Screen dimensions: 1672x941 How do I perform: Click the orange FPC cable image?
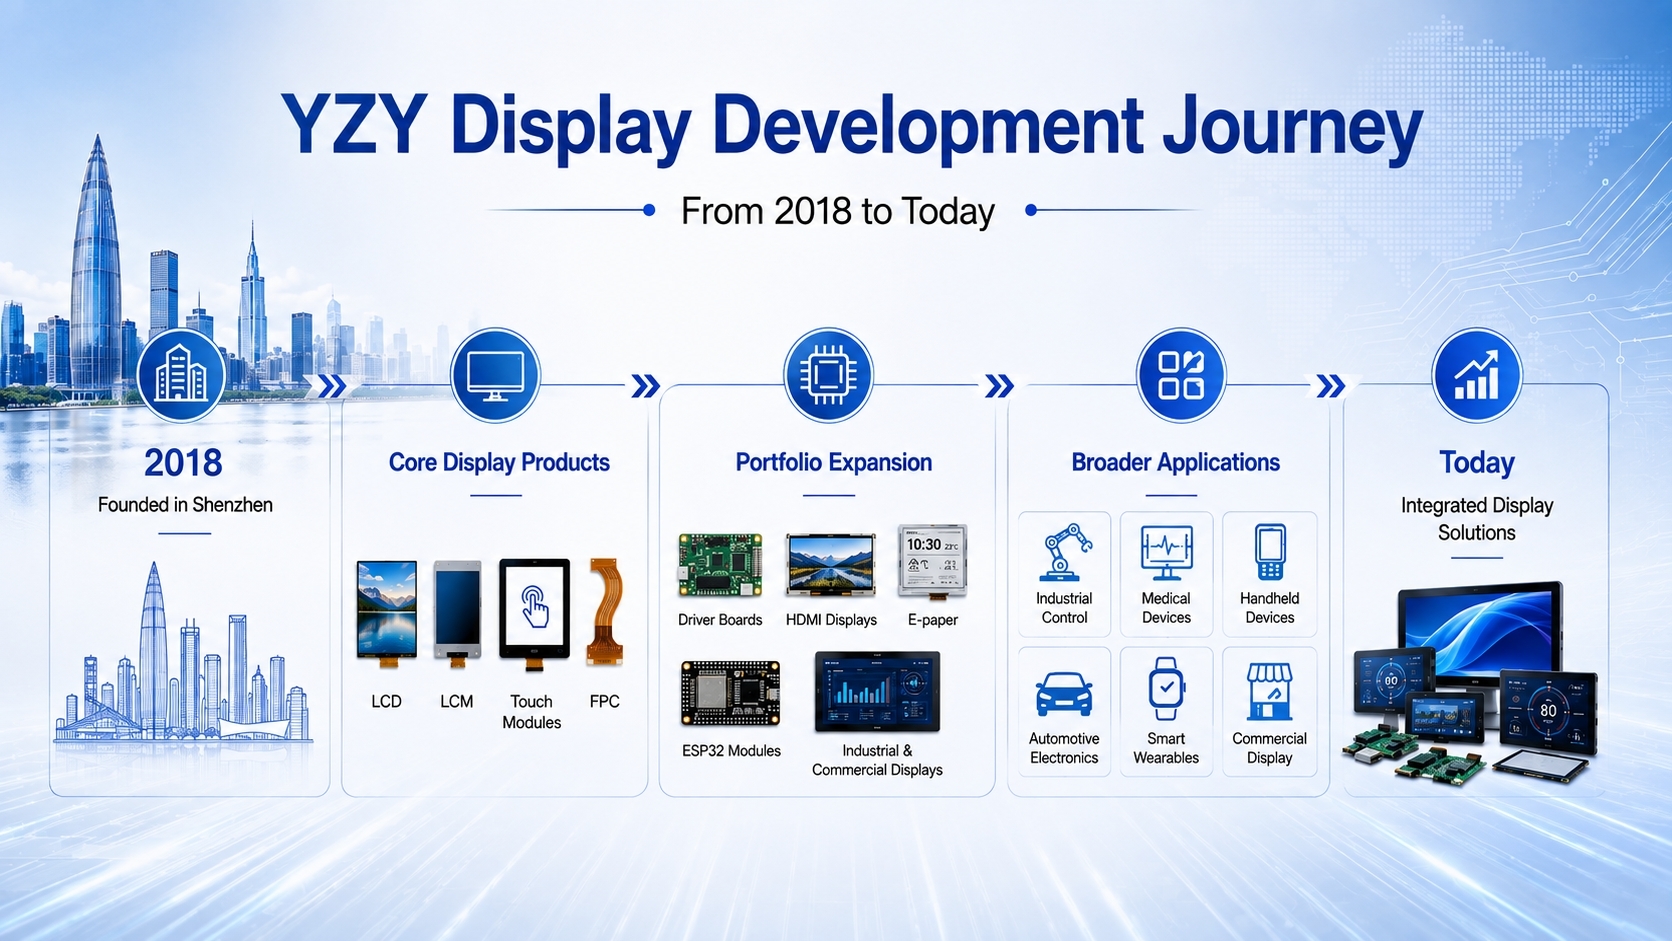click(605, 612)
